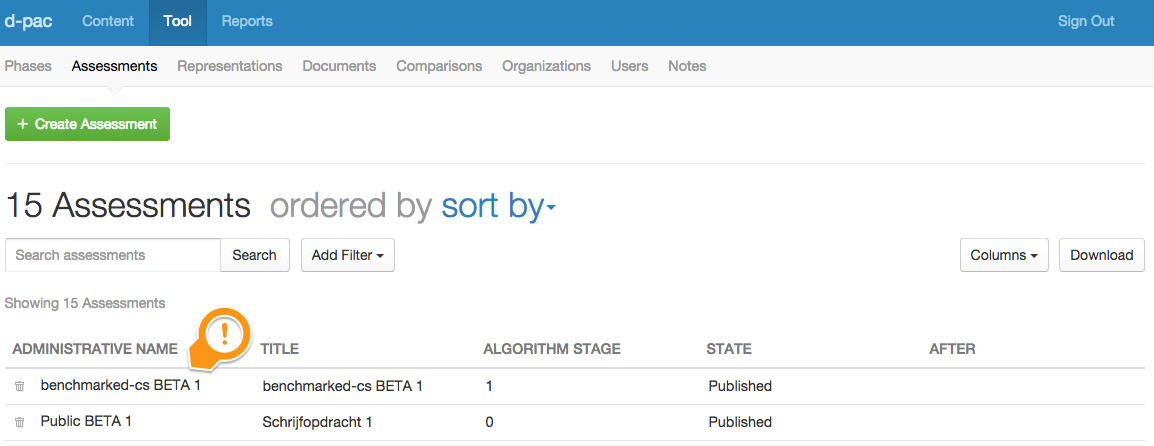Click trash icon for Public BETA 1
Image resolution: width=1154 pixels, height=446 pixels.
[x=19, y=422]
